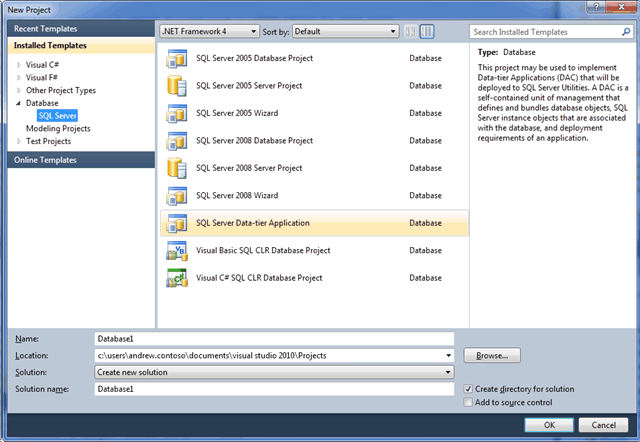Click the Visual Basic SQL CLR Database Project icon
Viewport: 640px width, 442px height.
[177, 251]
